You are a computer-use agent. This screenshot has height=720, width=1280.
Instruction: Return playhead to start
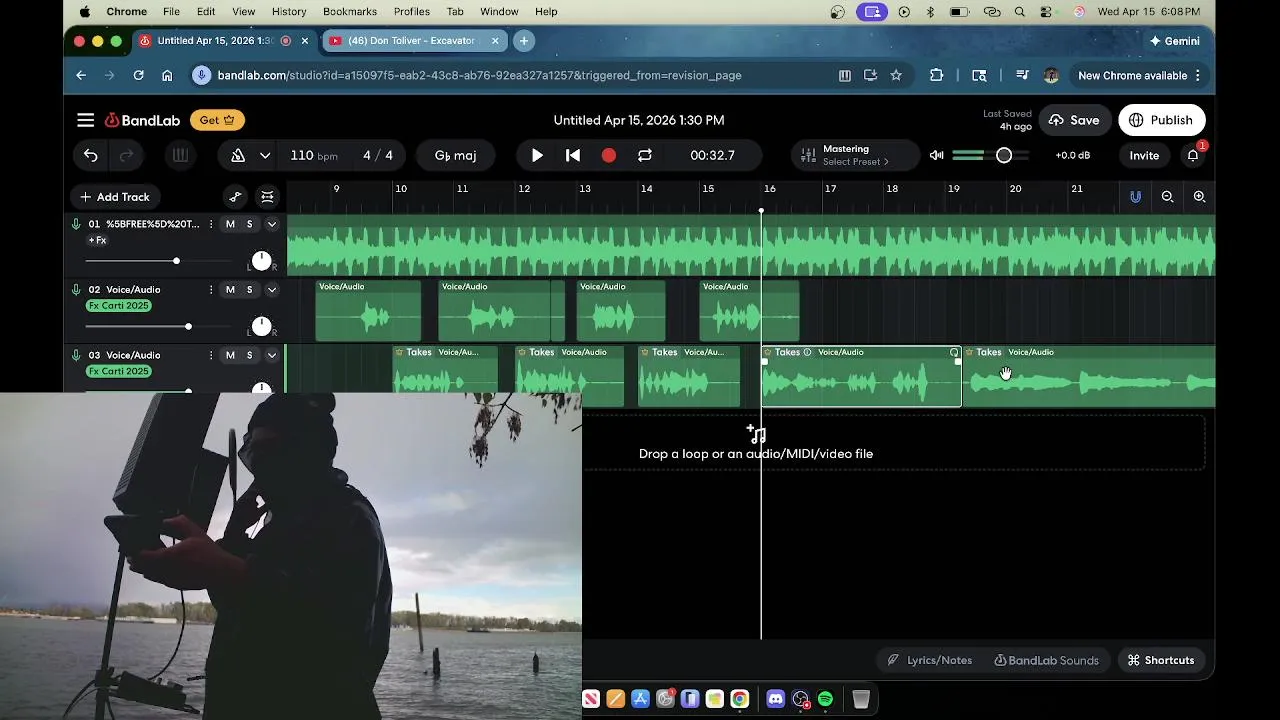pyautogui.click(x=573, y=155)
